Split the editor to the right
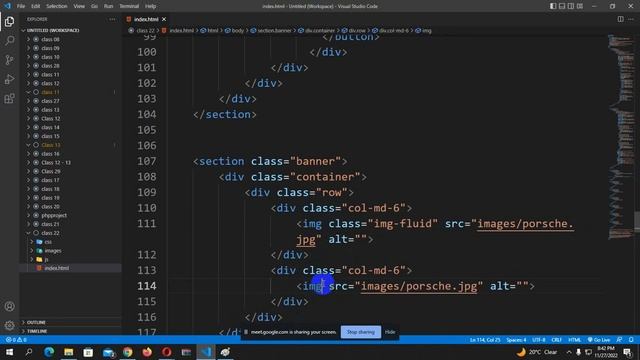Image resolution: width=640 pixels, height=360 pixels. (x=620, y=19)
